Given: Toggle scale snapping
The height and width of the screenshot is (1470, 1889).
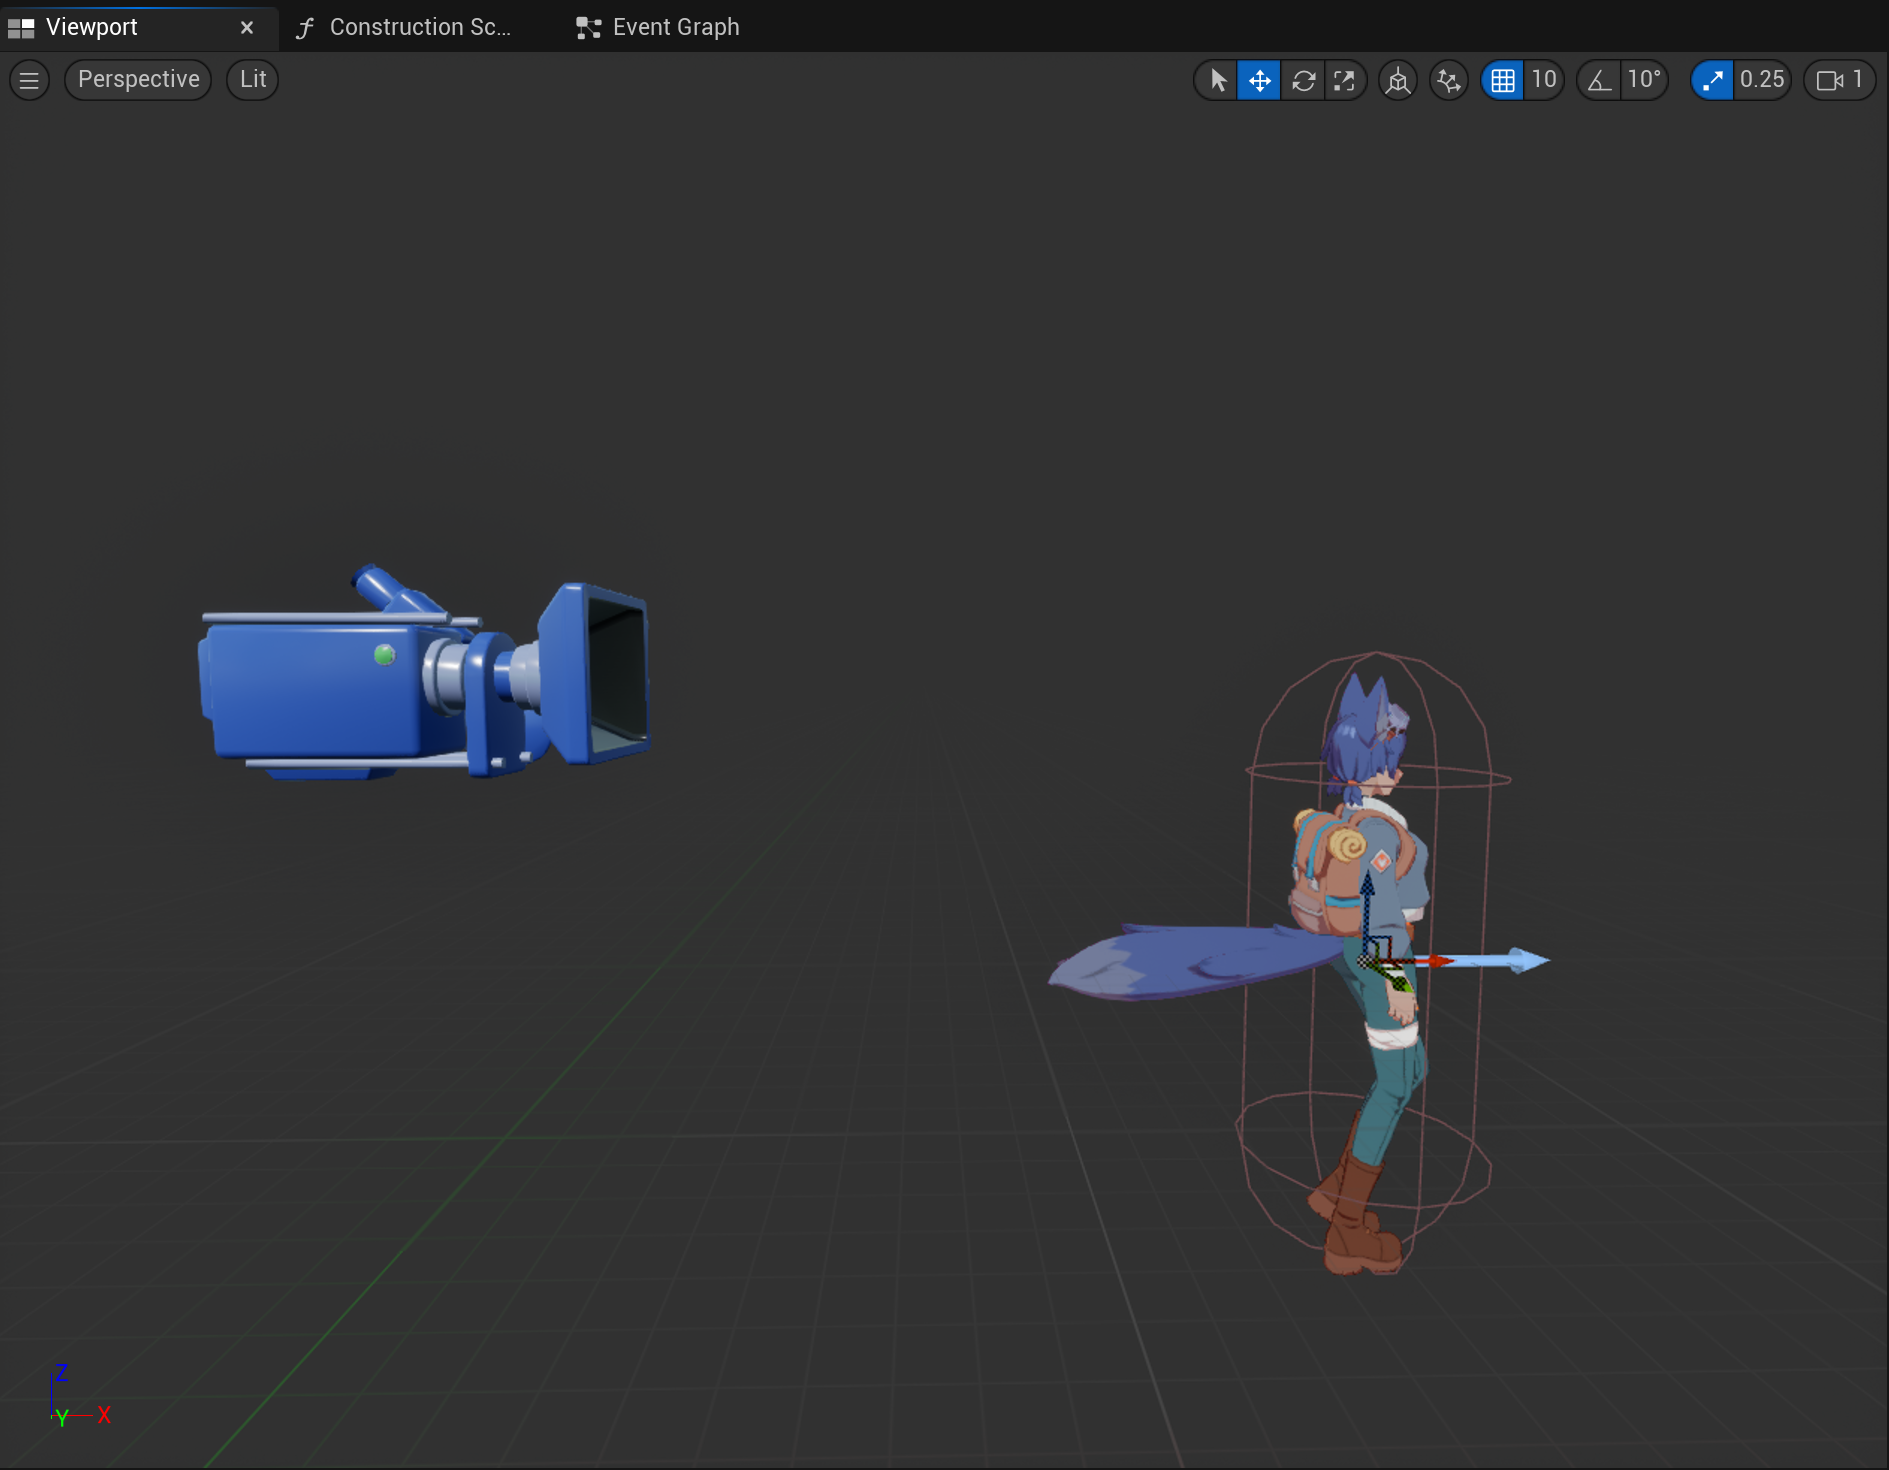Looking at the screenshot, I should [1712, 80].
